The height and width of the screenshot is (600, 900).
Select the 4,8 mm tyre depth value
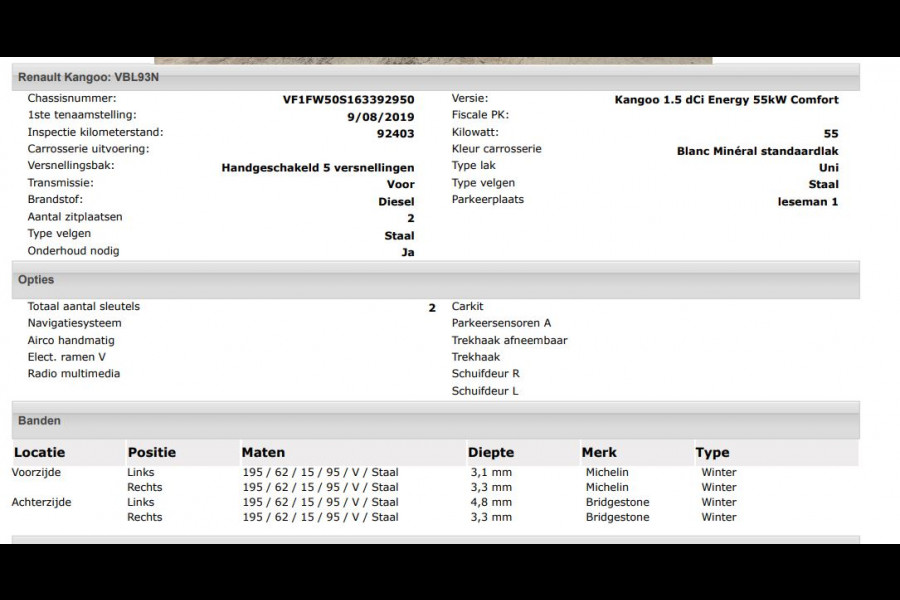point(491,502)
